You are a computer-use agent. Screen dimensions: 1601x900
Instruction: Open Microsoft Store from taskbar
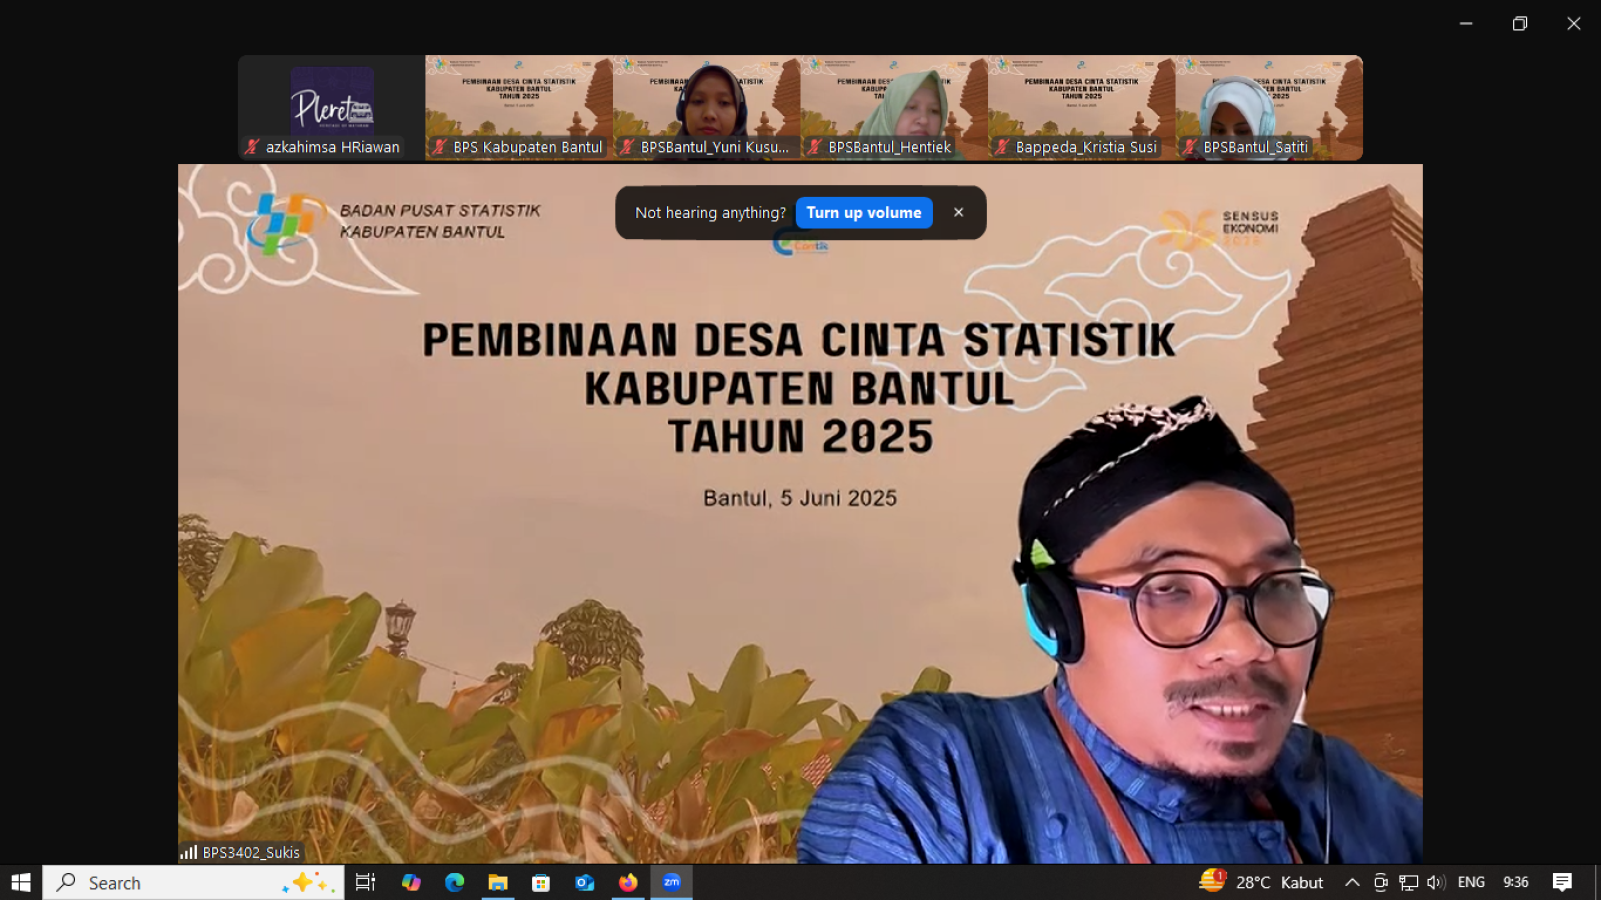(x=541, y=882)
